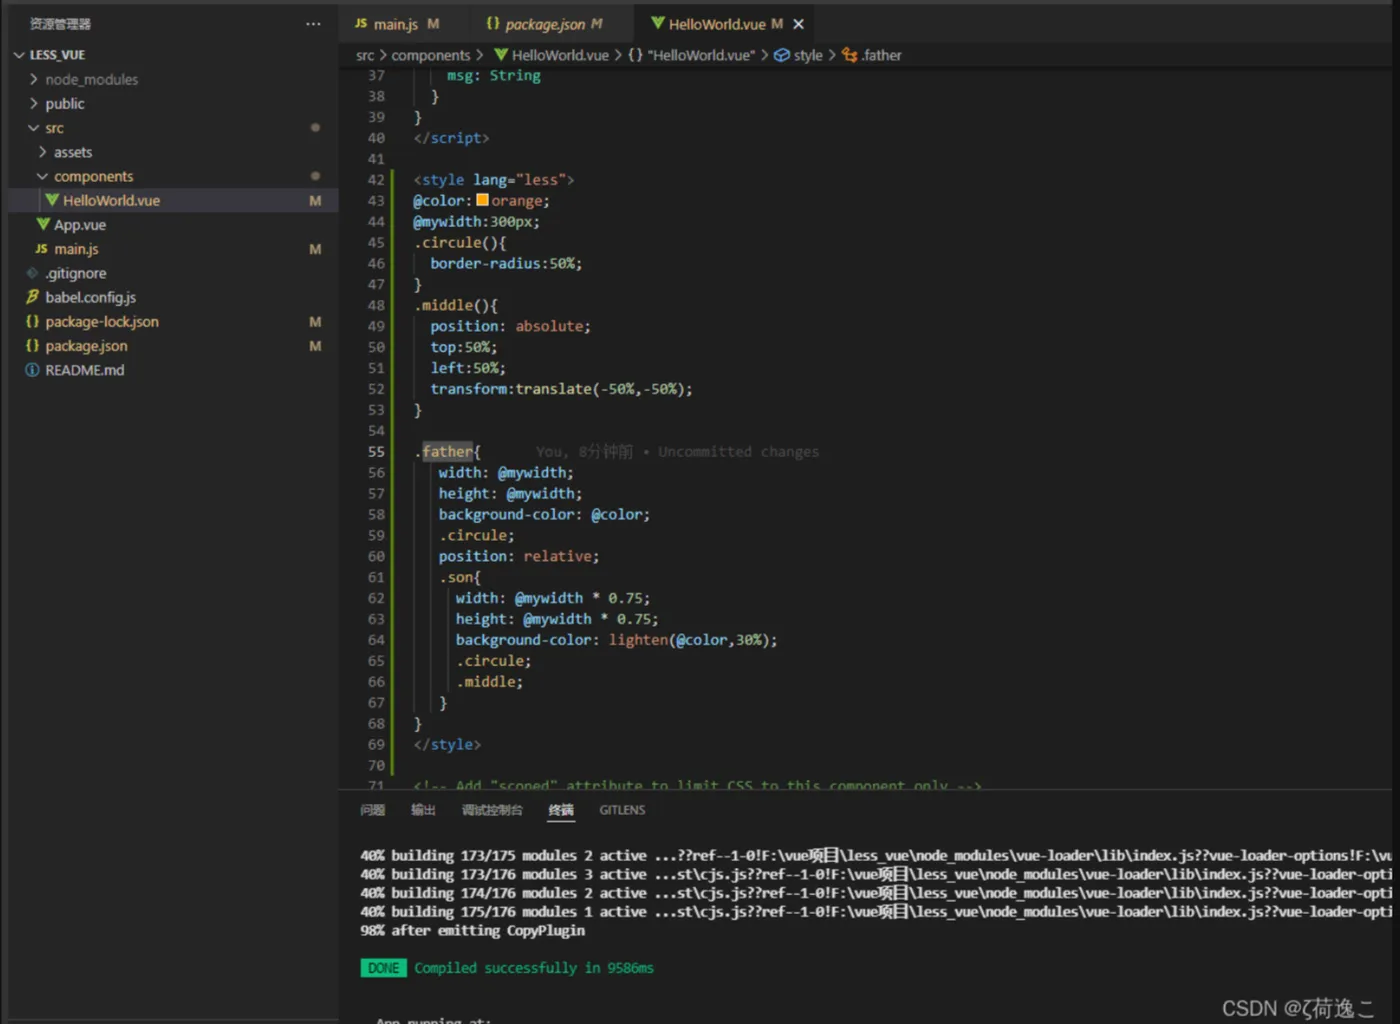Click the '98% after emitting CopyPlugin' line

(473, 930)
